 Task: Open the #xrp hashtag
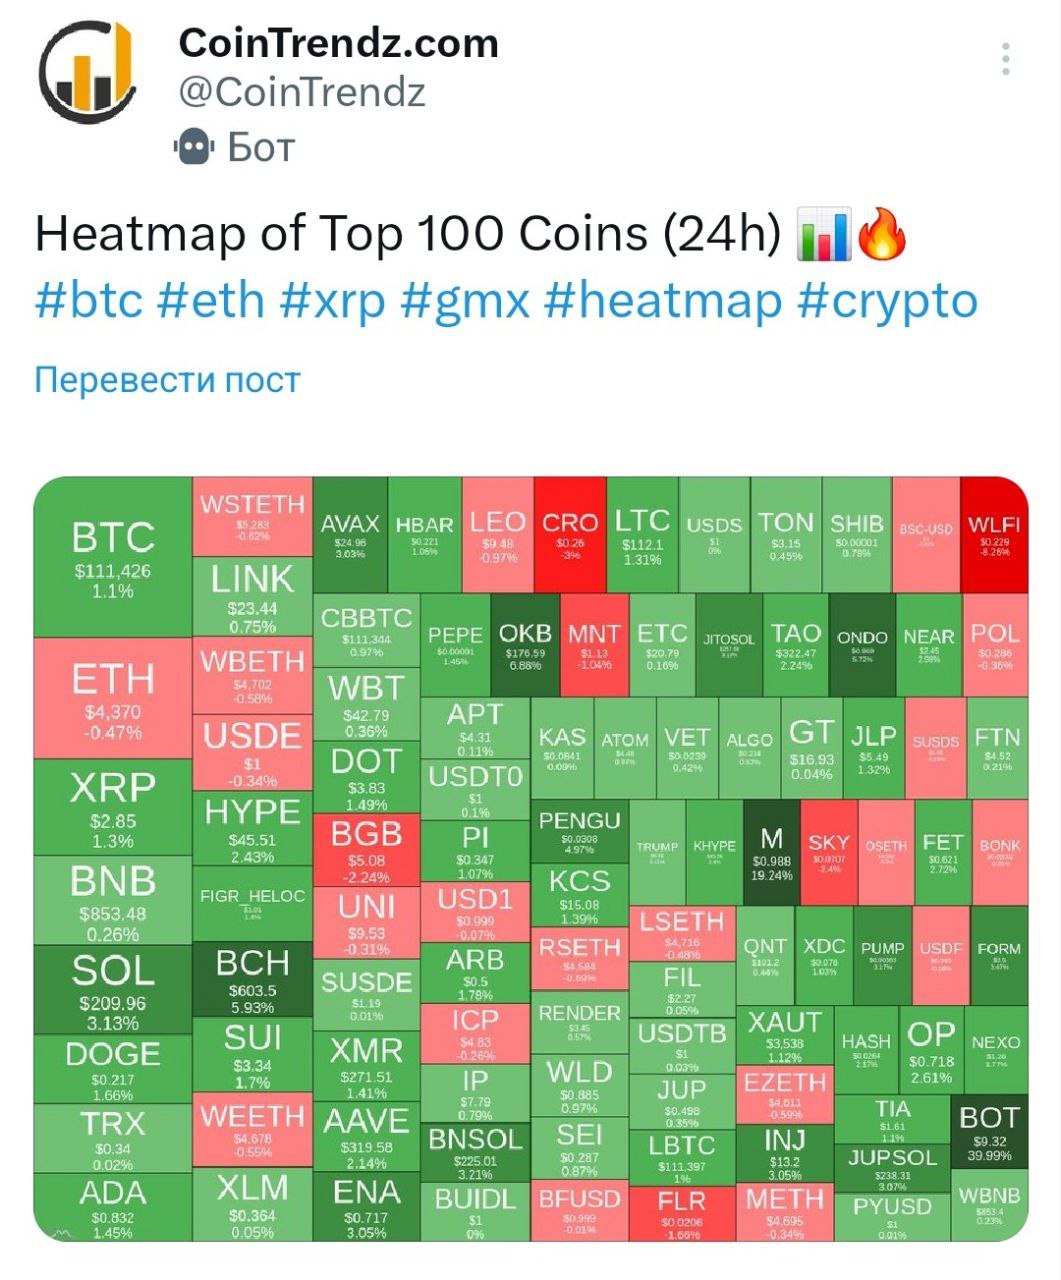pyautogui.click(x=332, y=300)
